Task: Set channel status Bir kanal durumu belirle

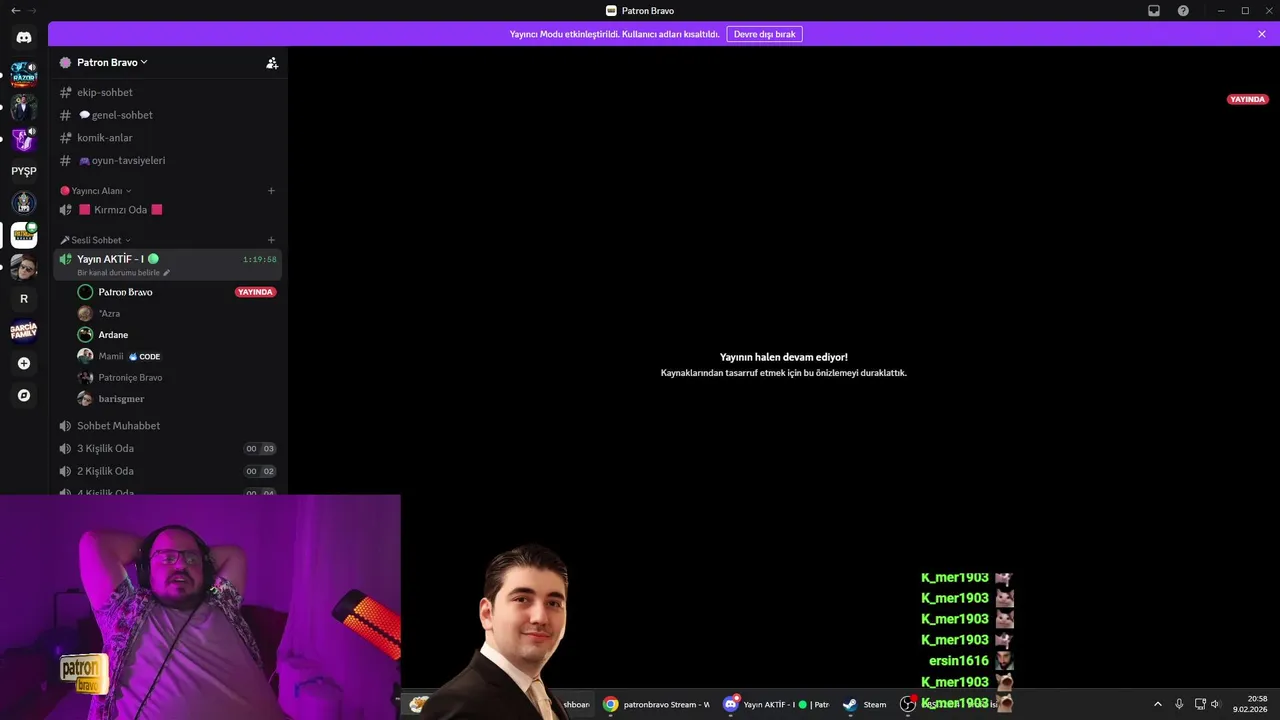Action: (x=124, y=273)
